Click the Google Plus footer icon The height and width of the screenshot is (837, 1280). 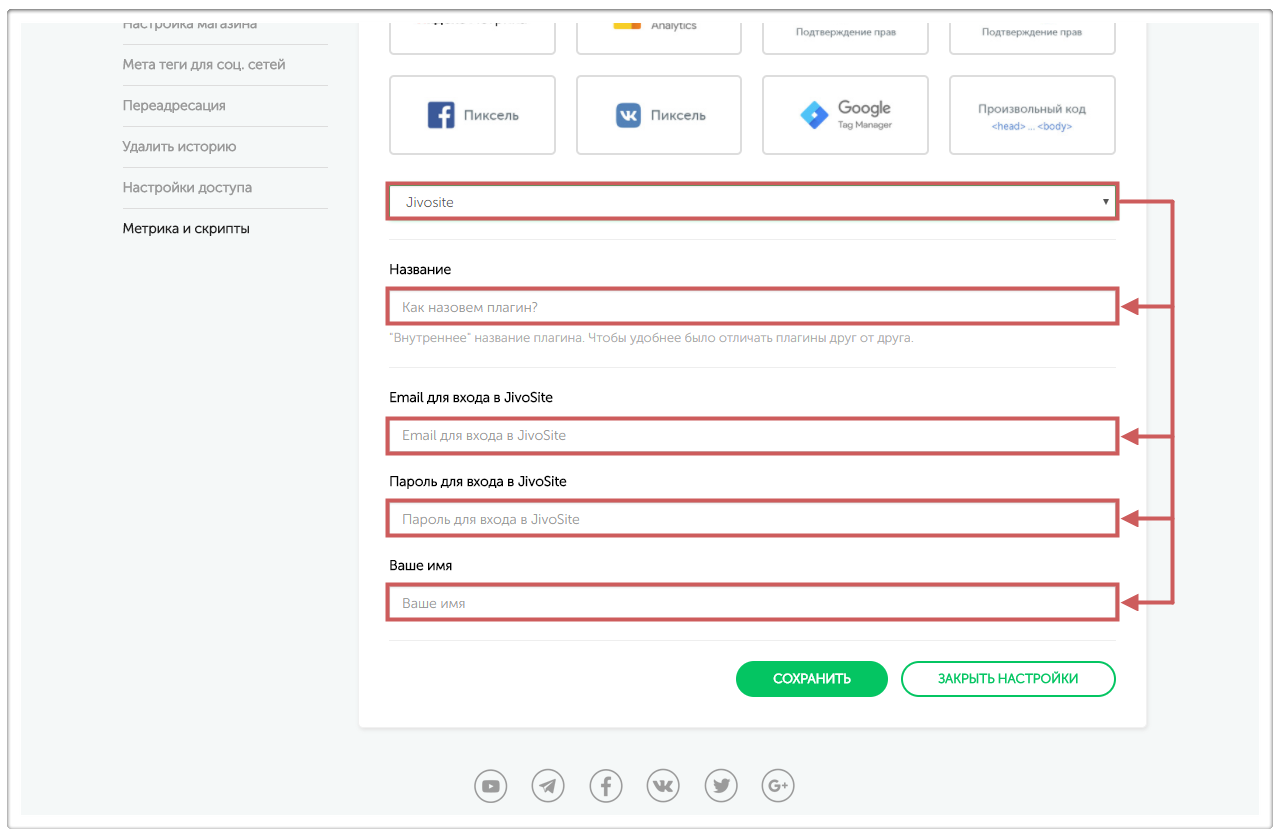[778, 787]
